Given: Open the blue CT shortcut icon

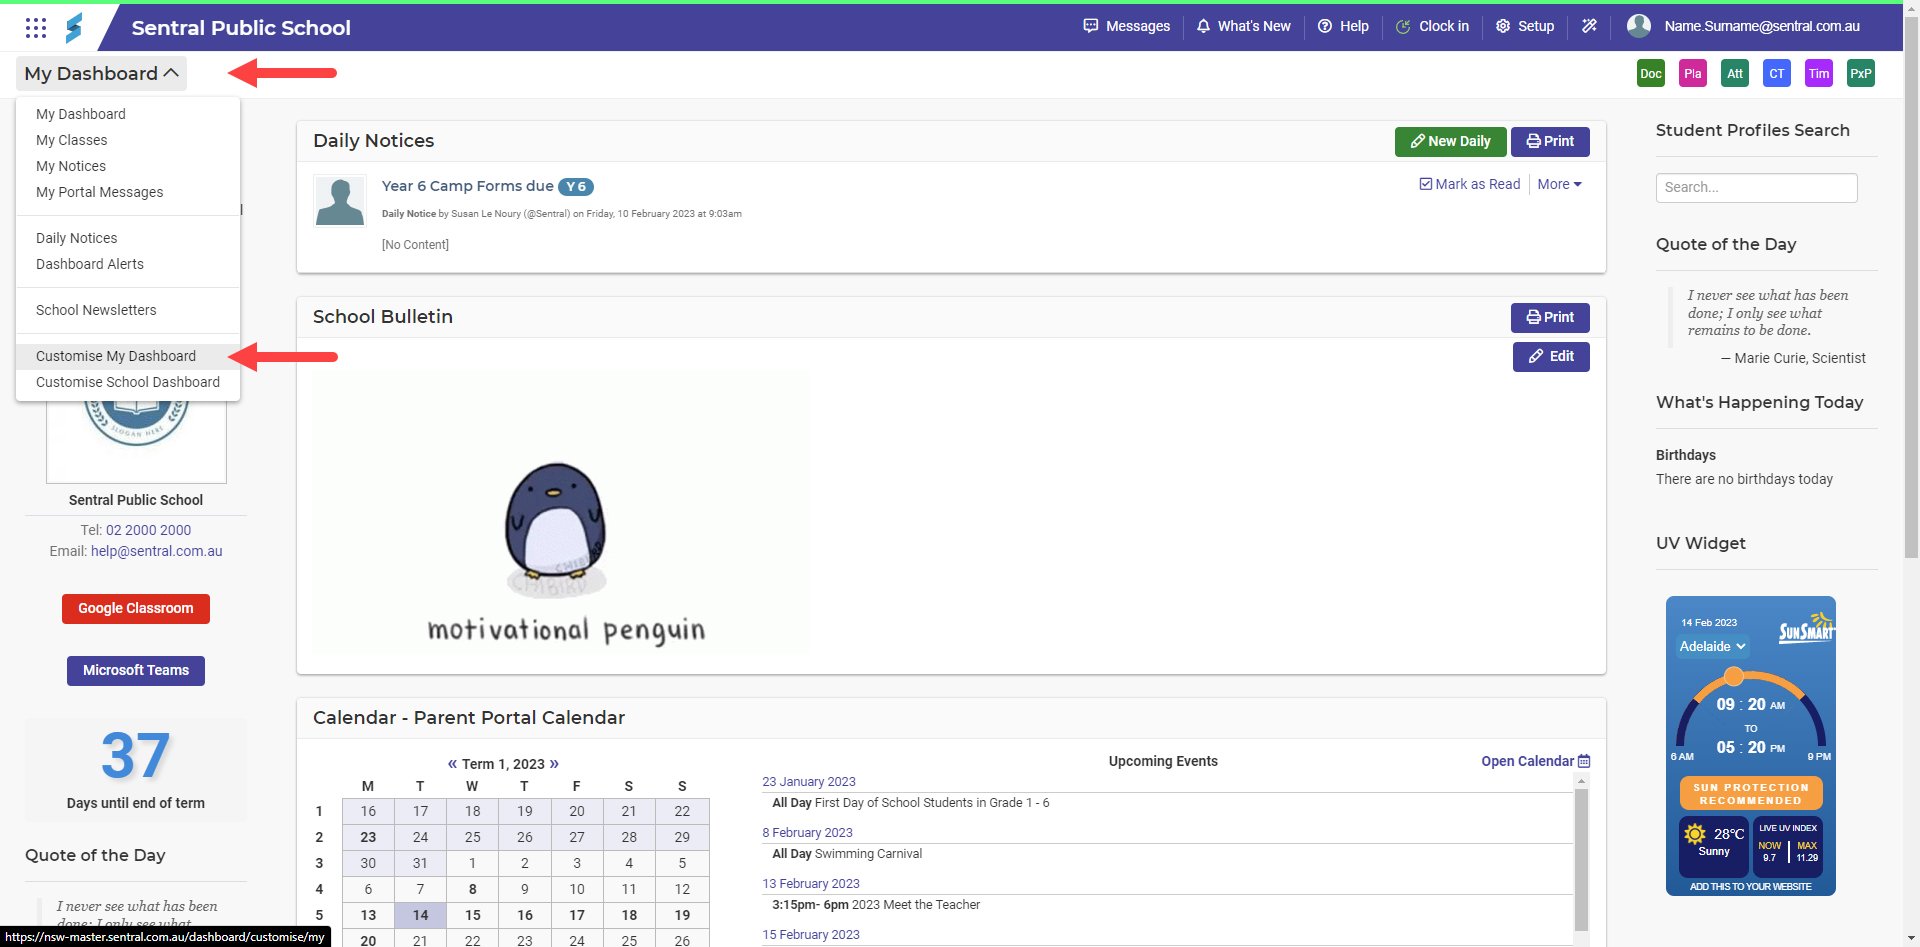Looking at the screenshot, I should pos(1776,73).
